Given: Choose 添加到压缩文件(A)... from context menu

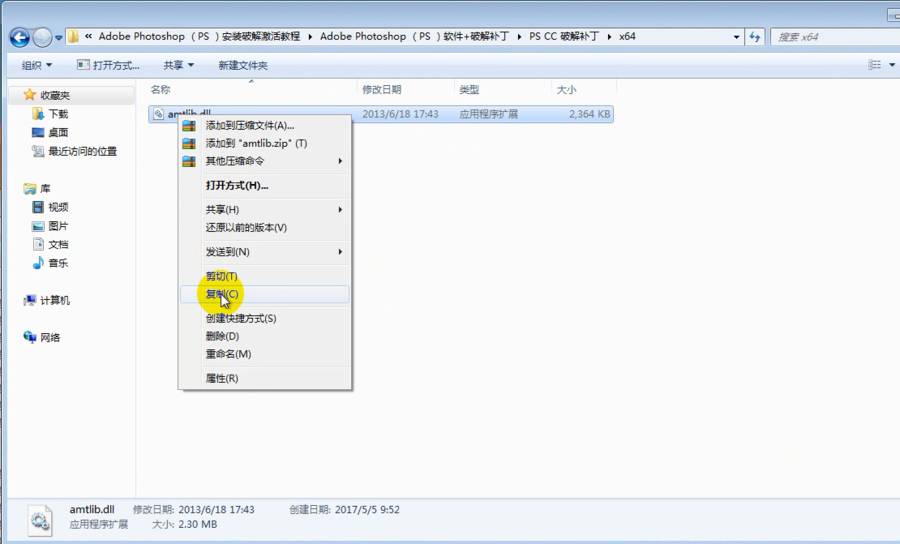Looking at the screenshot, I should coord(265,126).
